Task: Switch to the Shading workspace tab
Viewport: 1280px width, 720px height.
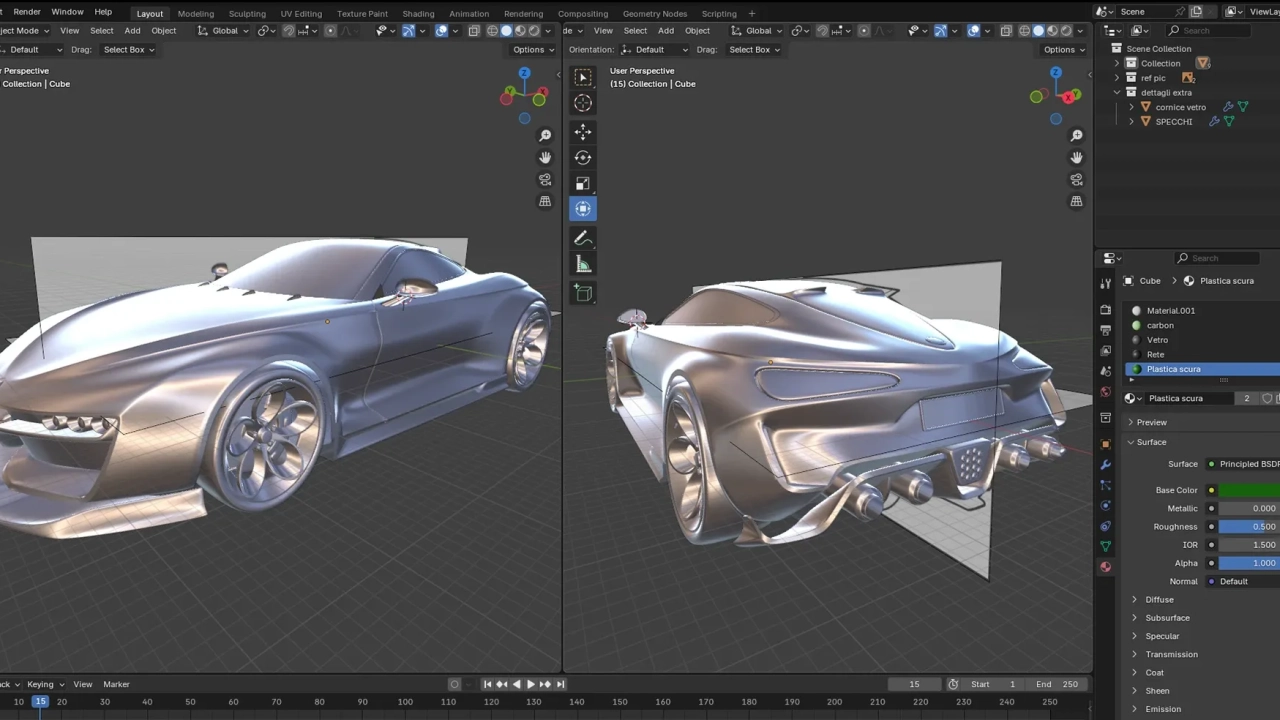Action: 418,14
